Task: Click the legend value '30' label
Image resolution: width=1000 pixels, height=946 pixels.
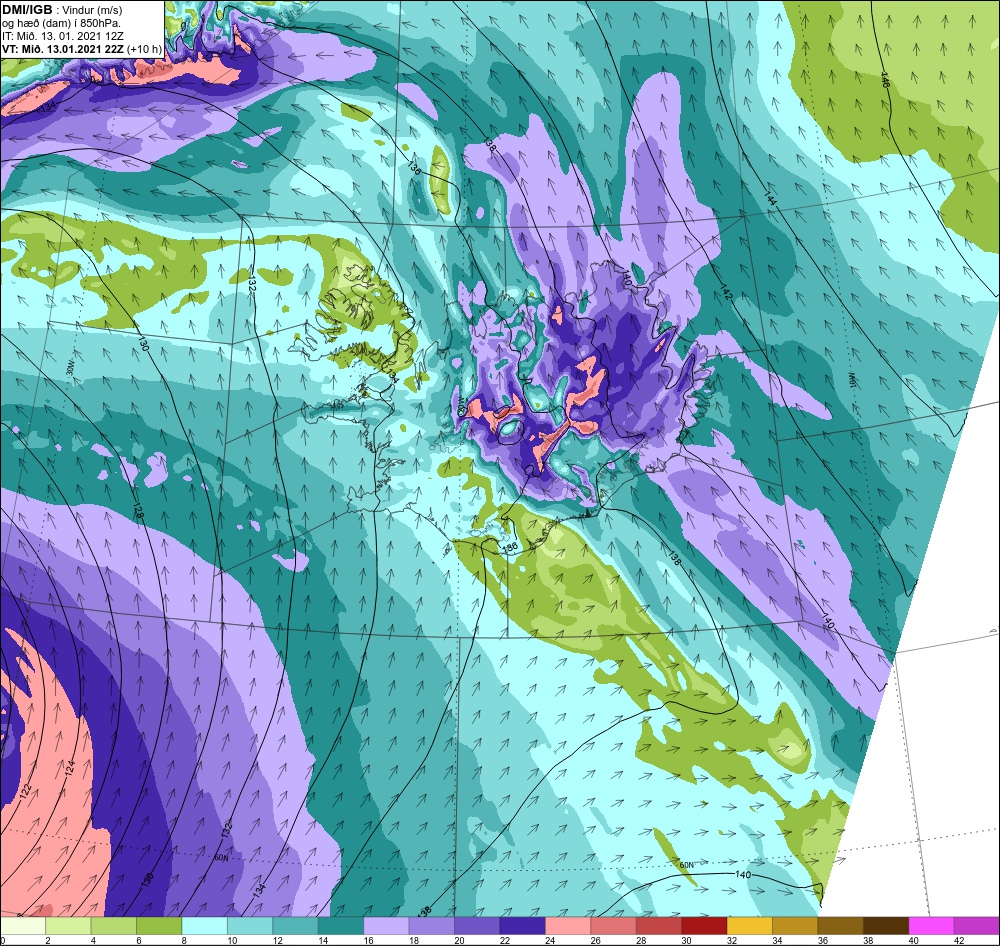Action: click(x=686, y=940)
